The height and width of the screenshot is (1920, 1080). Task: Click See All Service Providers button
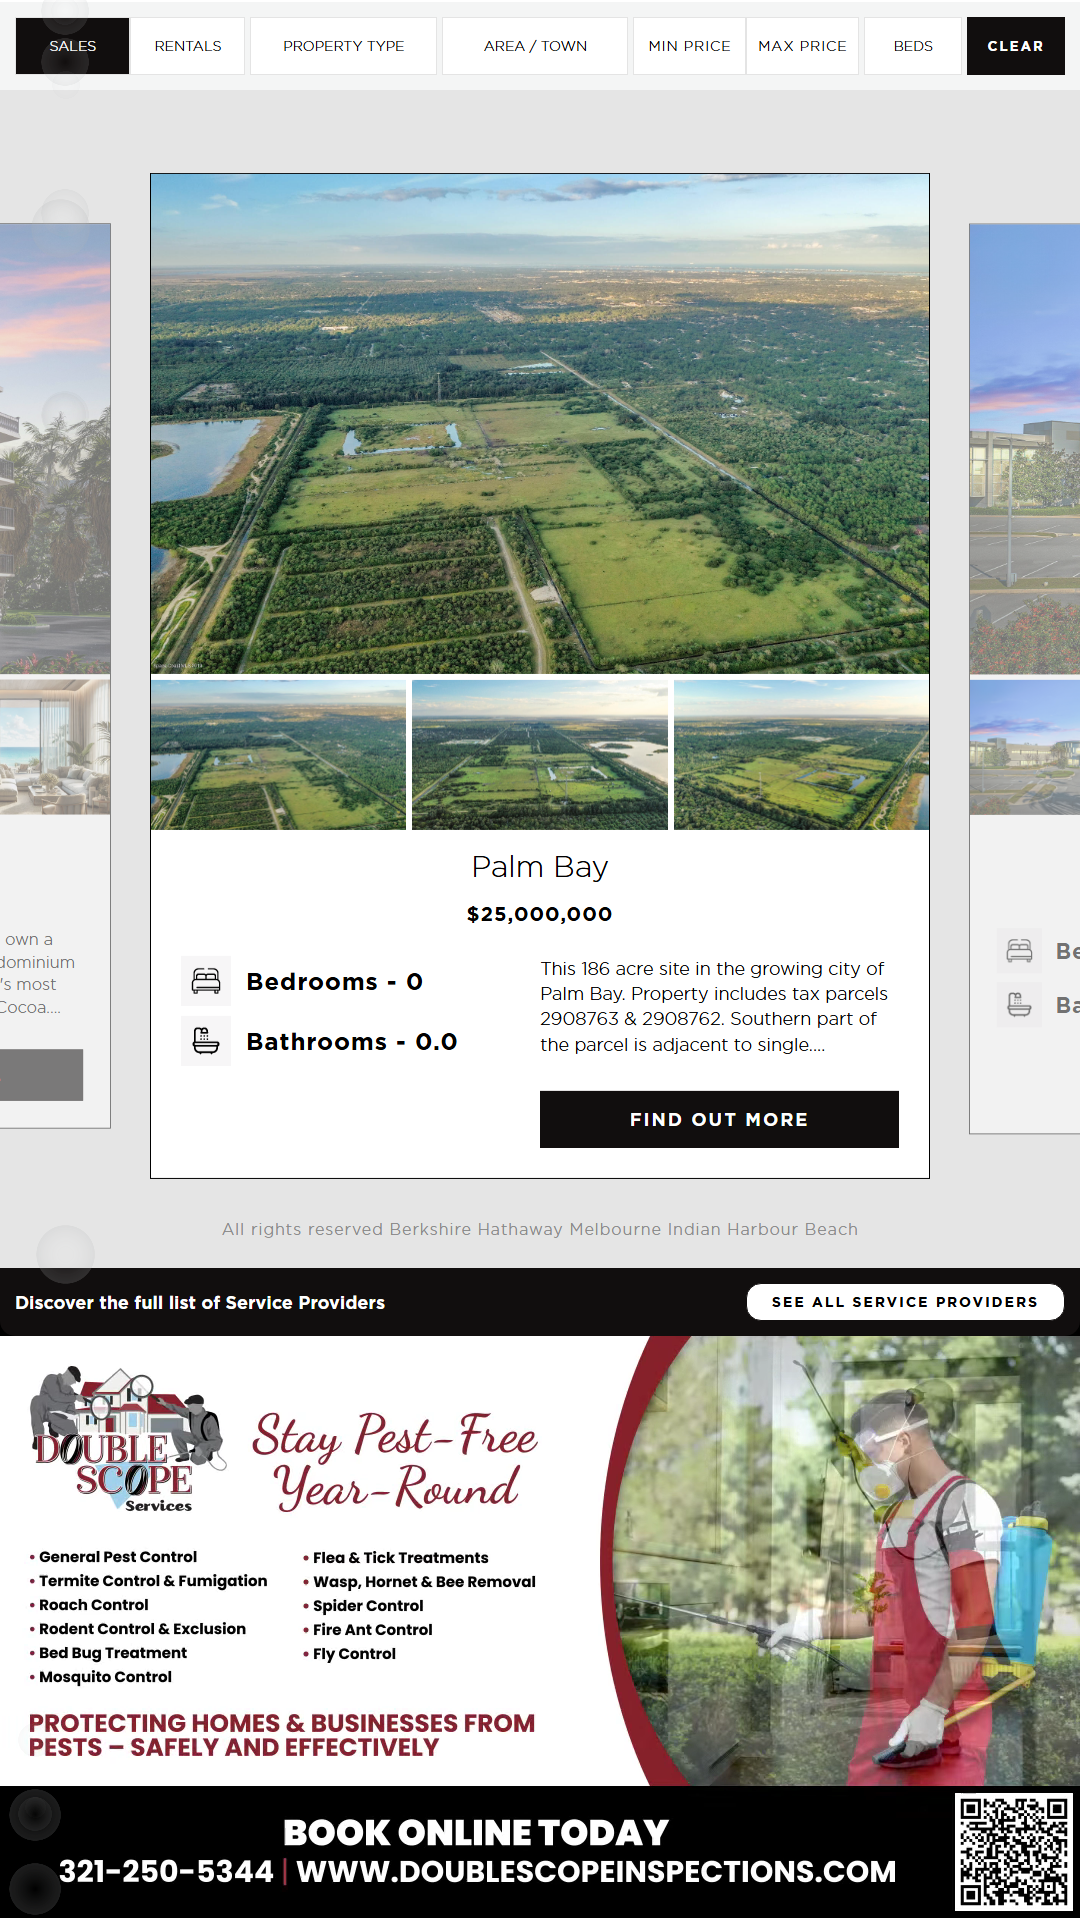[905, 1302]
